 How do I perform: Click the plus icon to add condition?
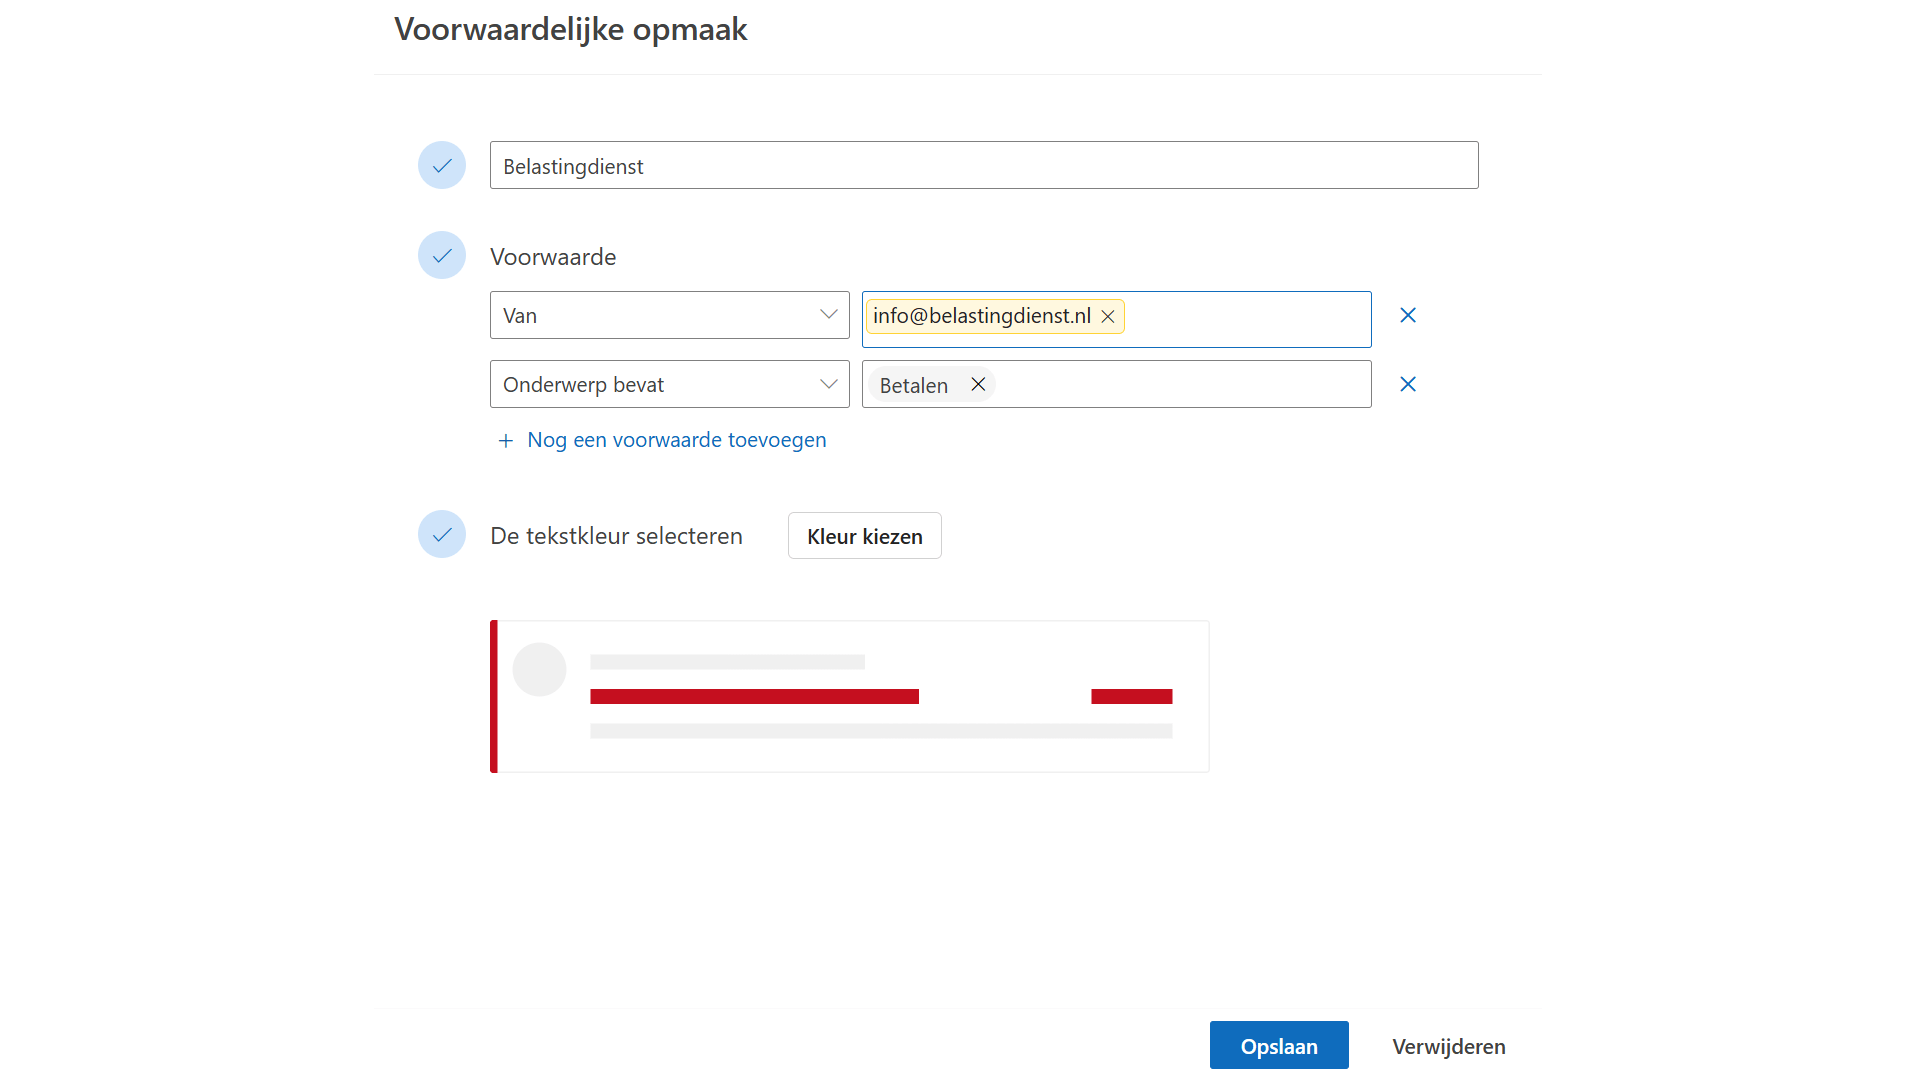506,441
